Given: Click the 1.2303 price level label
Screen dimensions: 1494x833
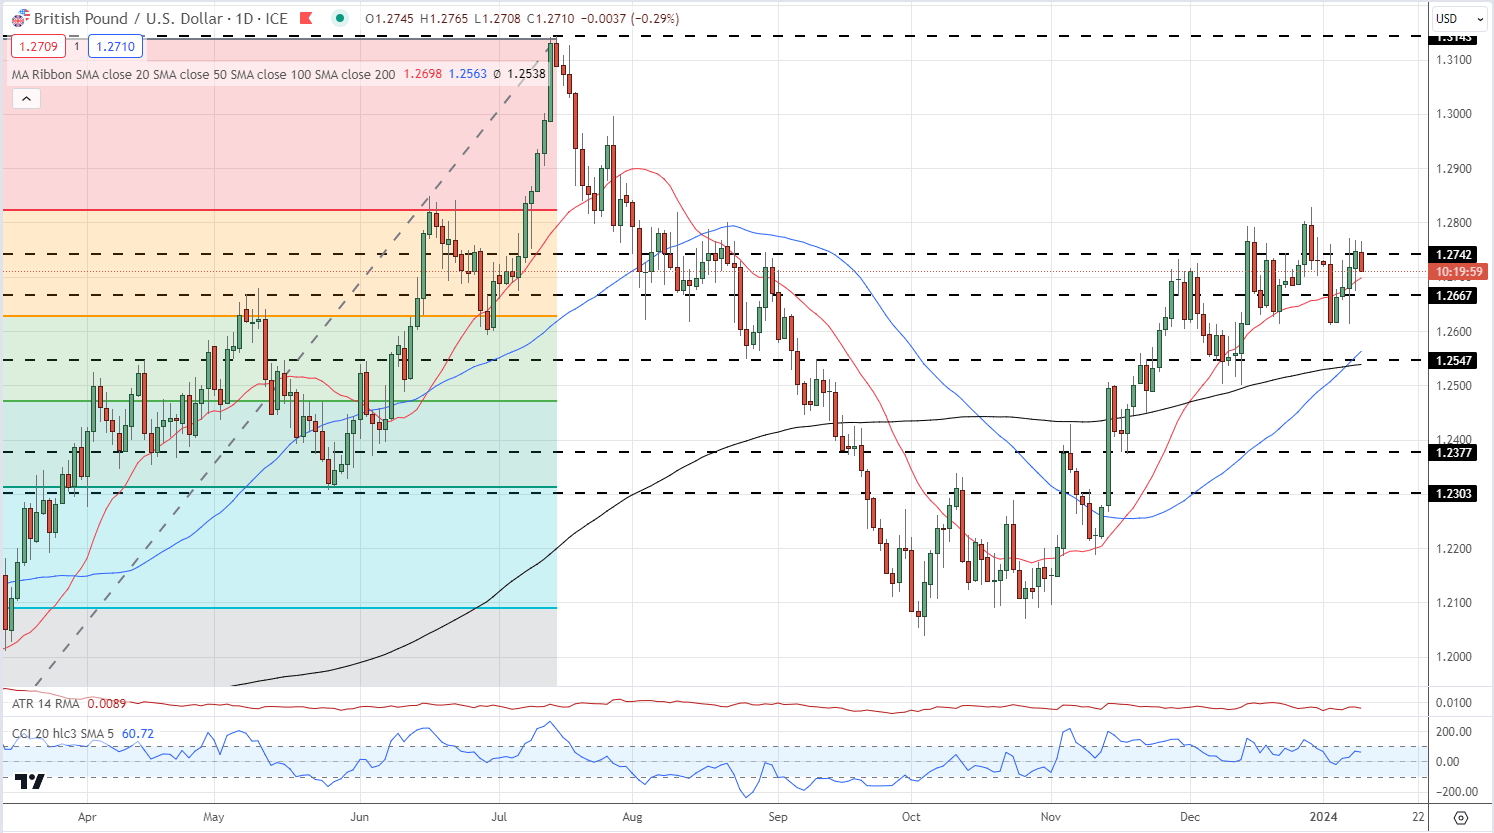Looking at the screenshot, I should (x=1453, y=493).
